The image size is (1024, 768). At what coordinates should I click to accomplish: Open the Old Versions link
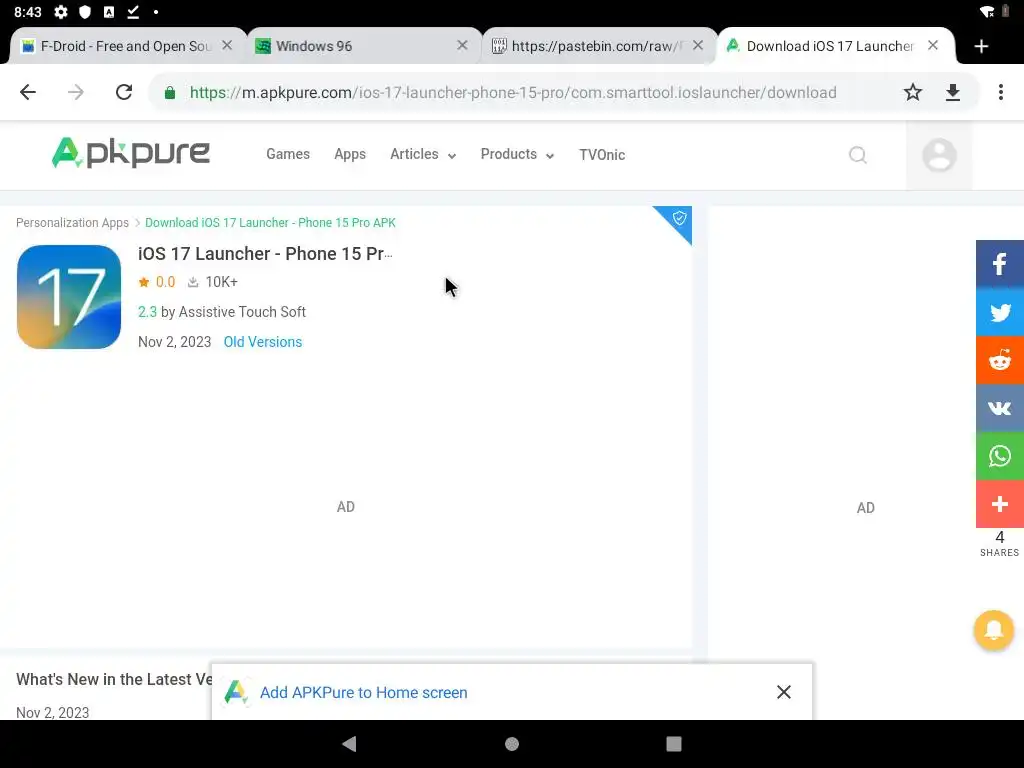[263, 342]
